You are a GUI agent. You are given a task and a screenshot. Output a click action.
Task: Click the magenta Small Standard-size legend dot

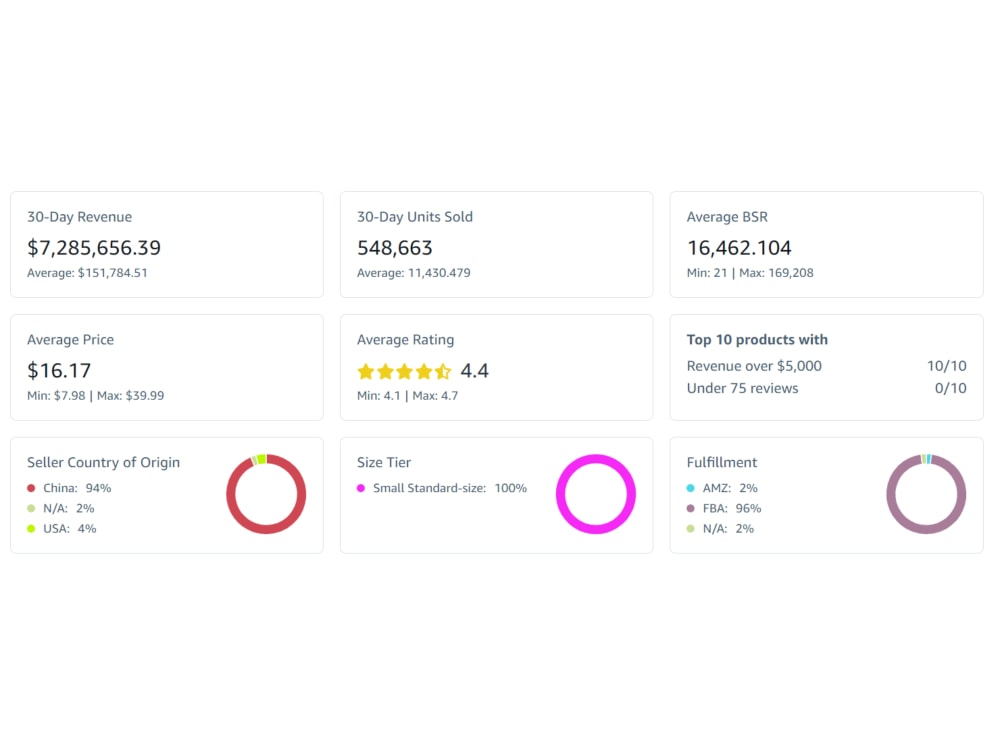[x=361, y=489]
